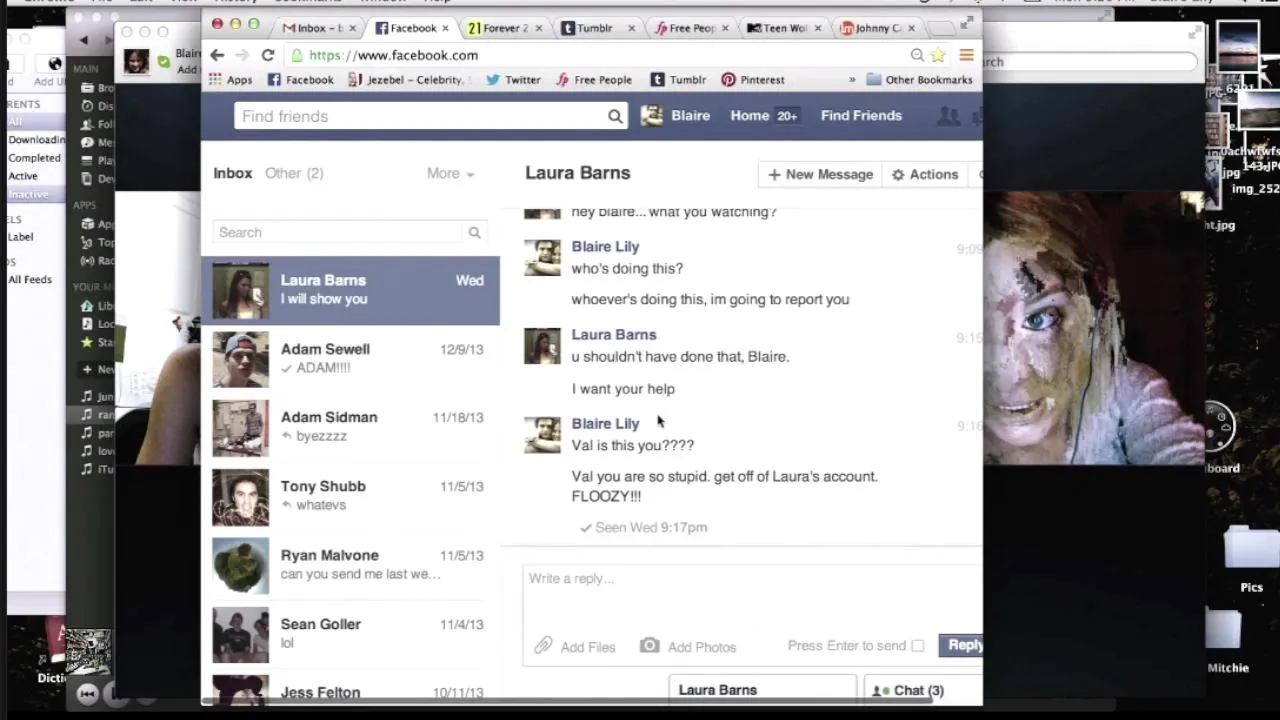Screen dimensions: 1280x720
Task: Click the previous track button in the background player
Action: (87, 694)
